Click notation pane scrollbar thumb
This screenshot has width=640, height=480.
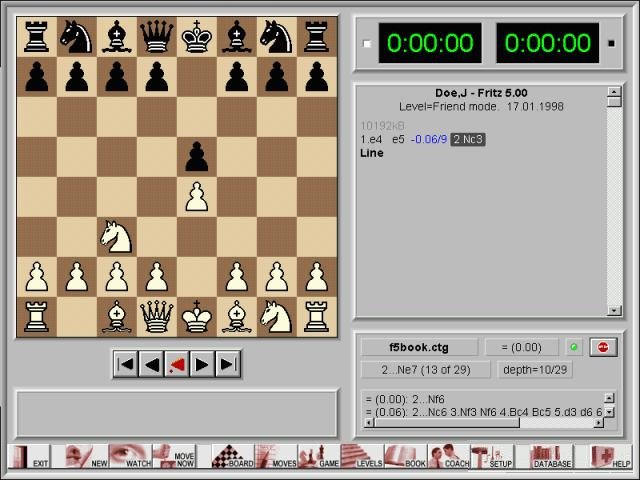(x=614, y=102)
